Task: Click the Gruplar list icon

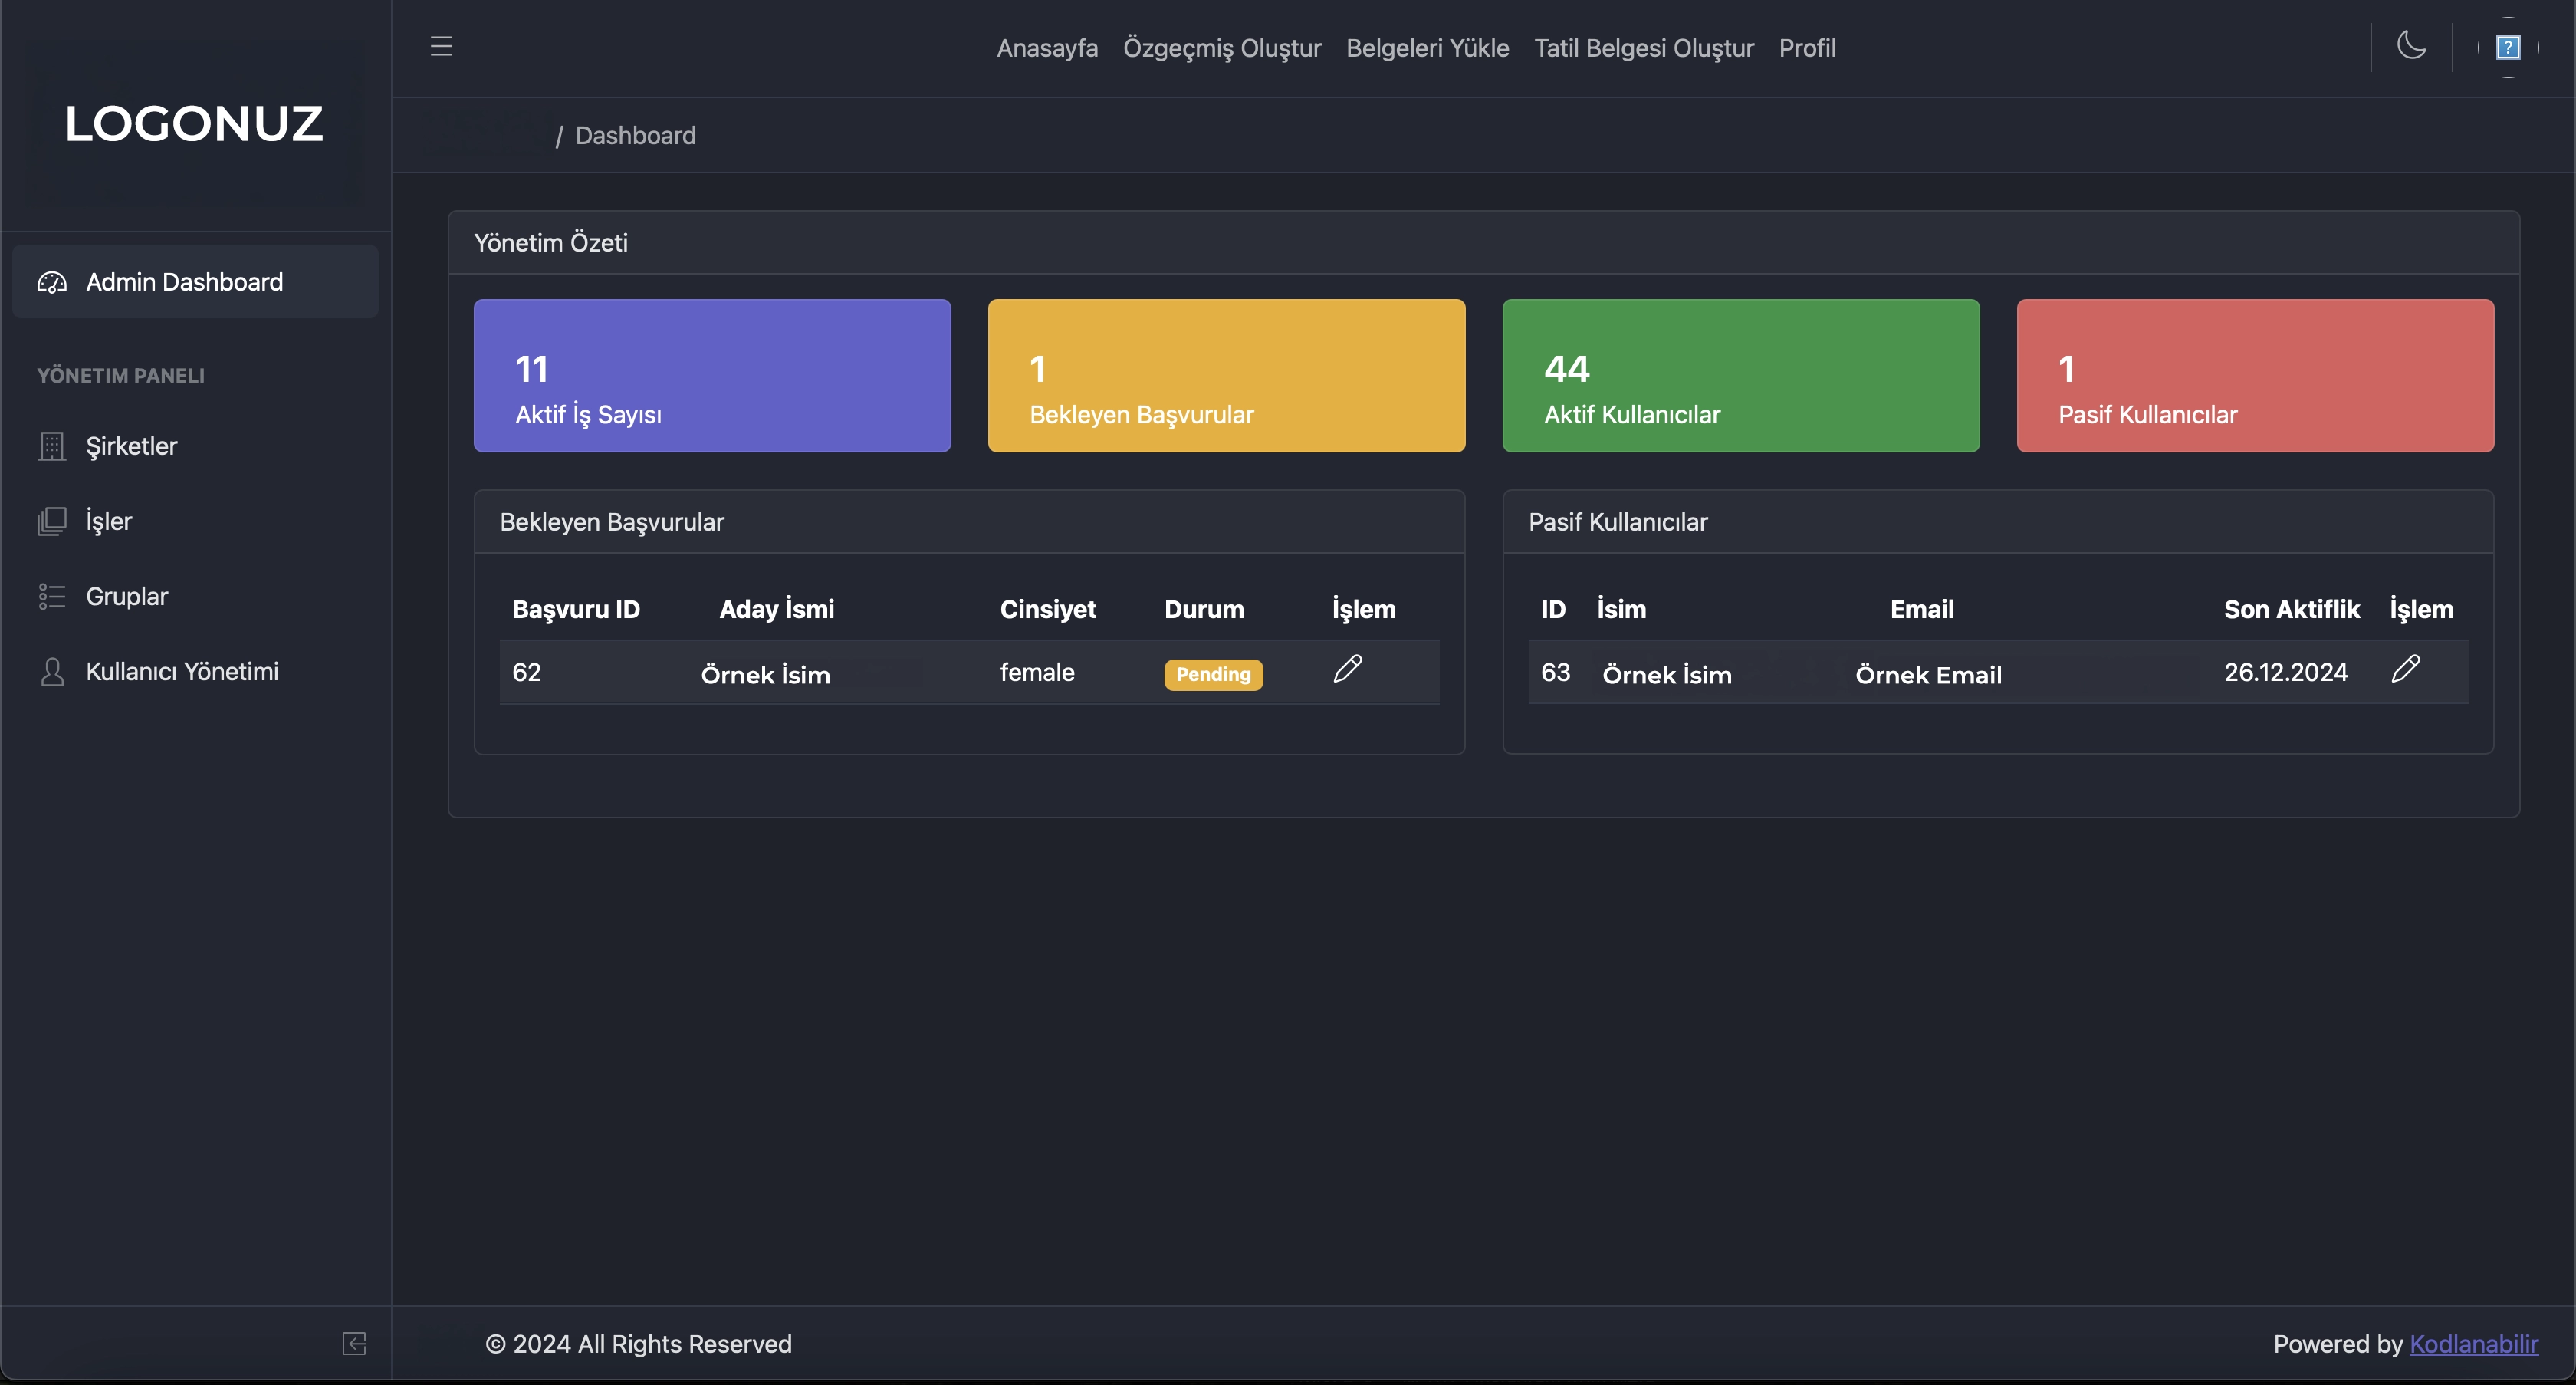Action: pyautogui.click(x=52, y=596)
